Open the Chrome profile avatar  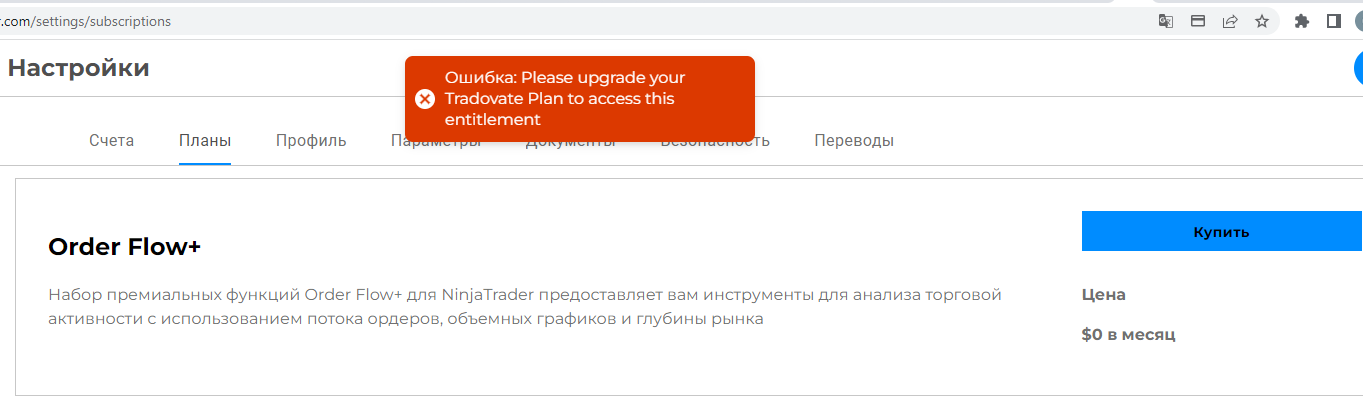pyautogui.click(x=1358, y=21)
